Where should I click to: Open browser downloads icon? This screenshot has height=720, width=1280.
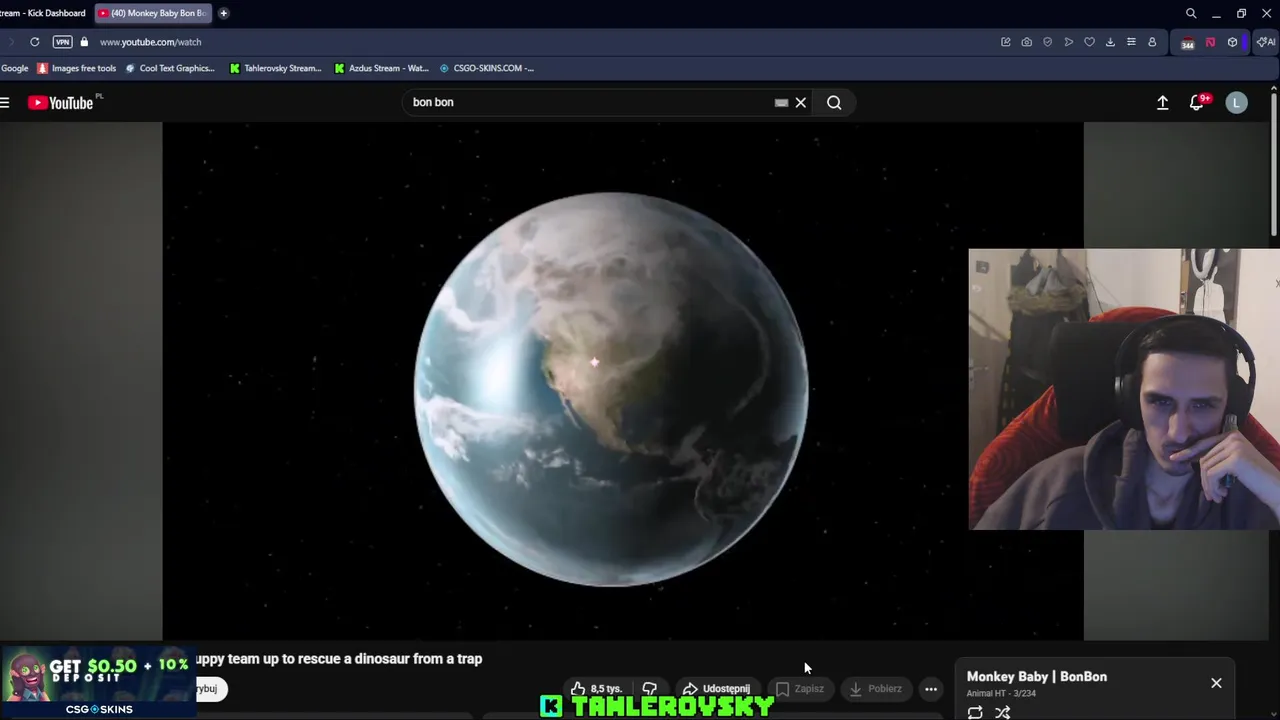pos(1110,42)
